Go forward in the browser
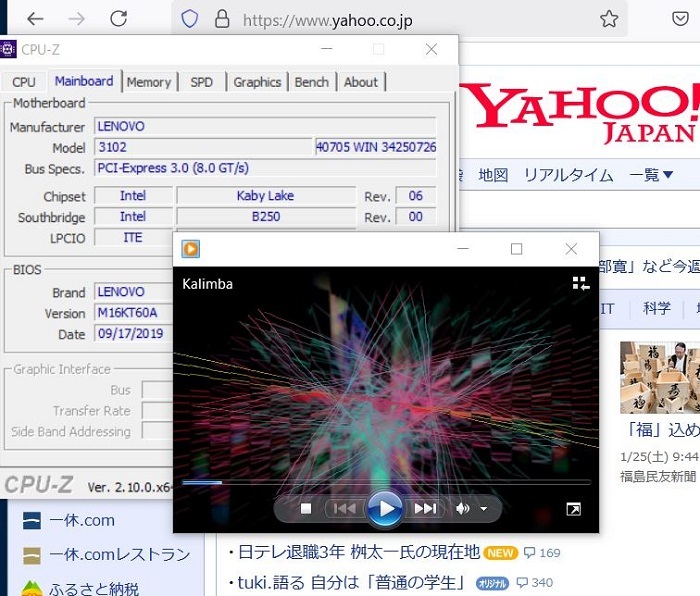The width and height of the screenshot is (700, 596). 76,19
